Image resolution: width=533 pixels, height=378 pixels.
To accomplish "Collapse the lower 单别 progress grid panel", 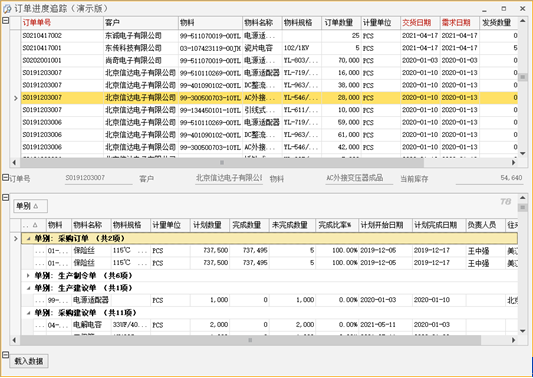I will click(x=5, y=197).
